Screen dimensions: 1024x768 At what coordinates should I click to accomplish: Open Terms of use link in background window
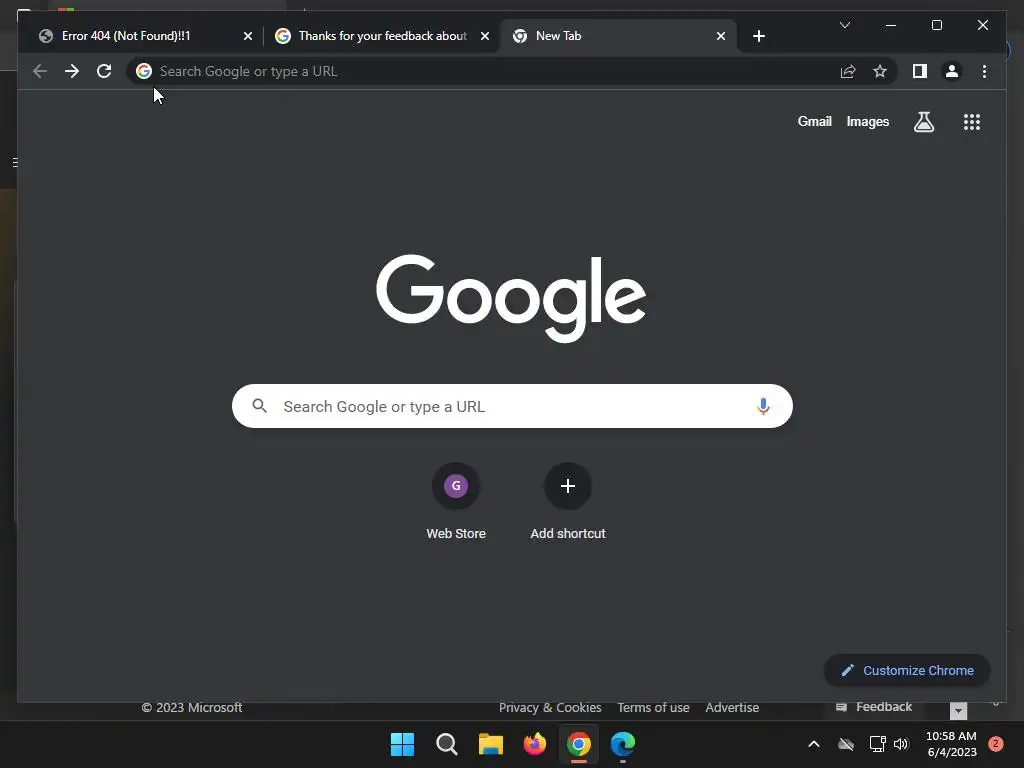(x=653, y=708)
